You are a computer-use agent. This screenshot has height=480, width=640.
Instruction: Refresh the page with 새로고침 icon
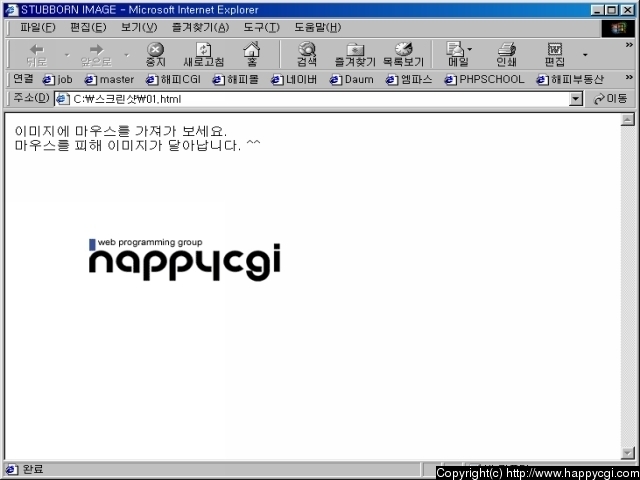click(203, 54)
